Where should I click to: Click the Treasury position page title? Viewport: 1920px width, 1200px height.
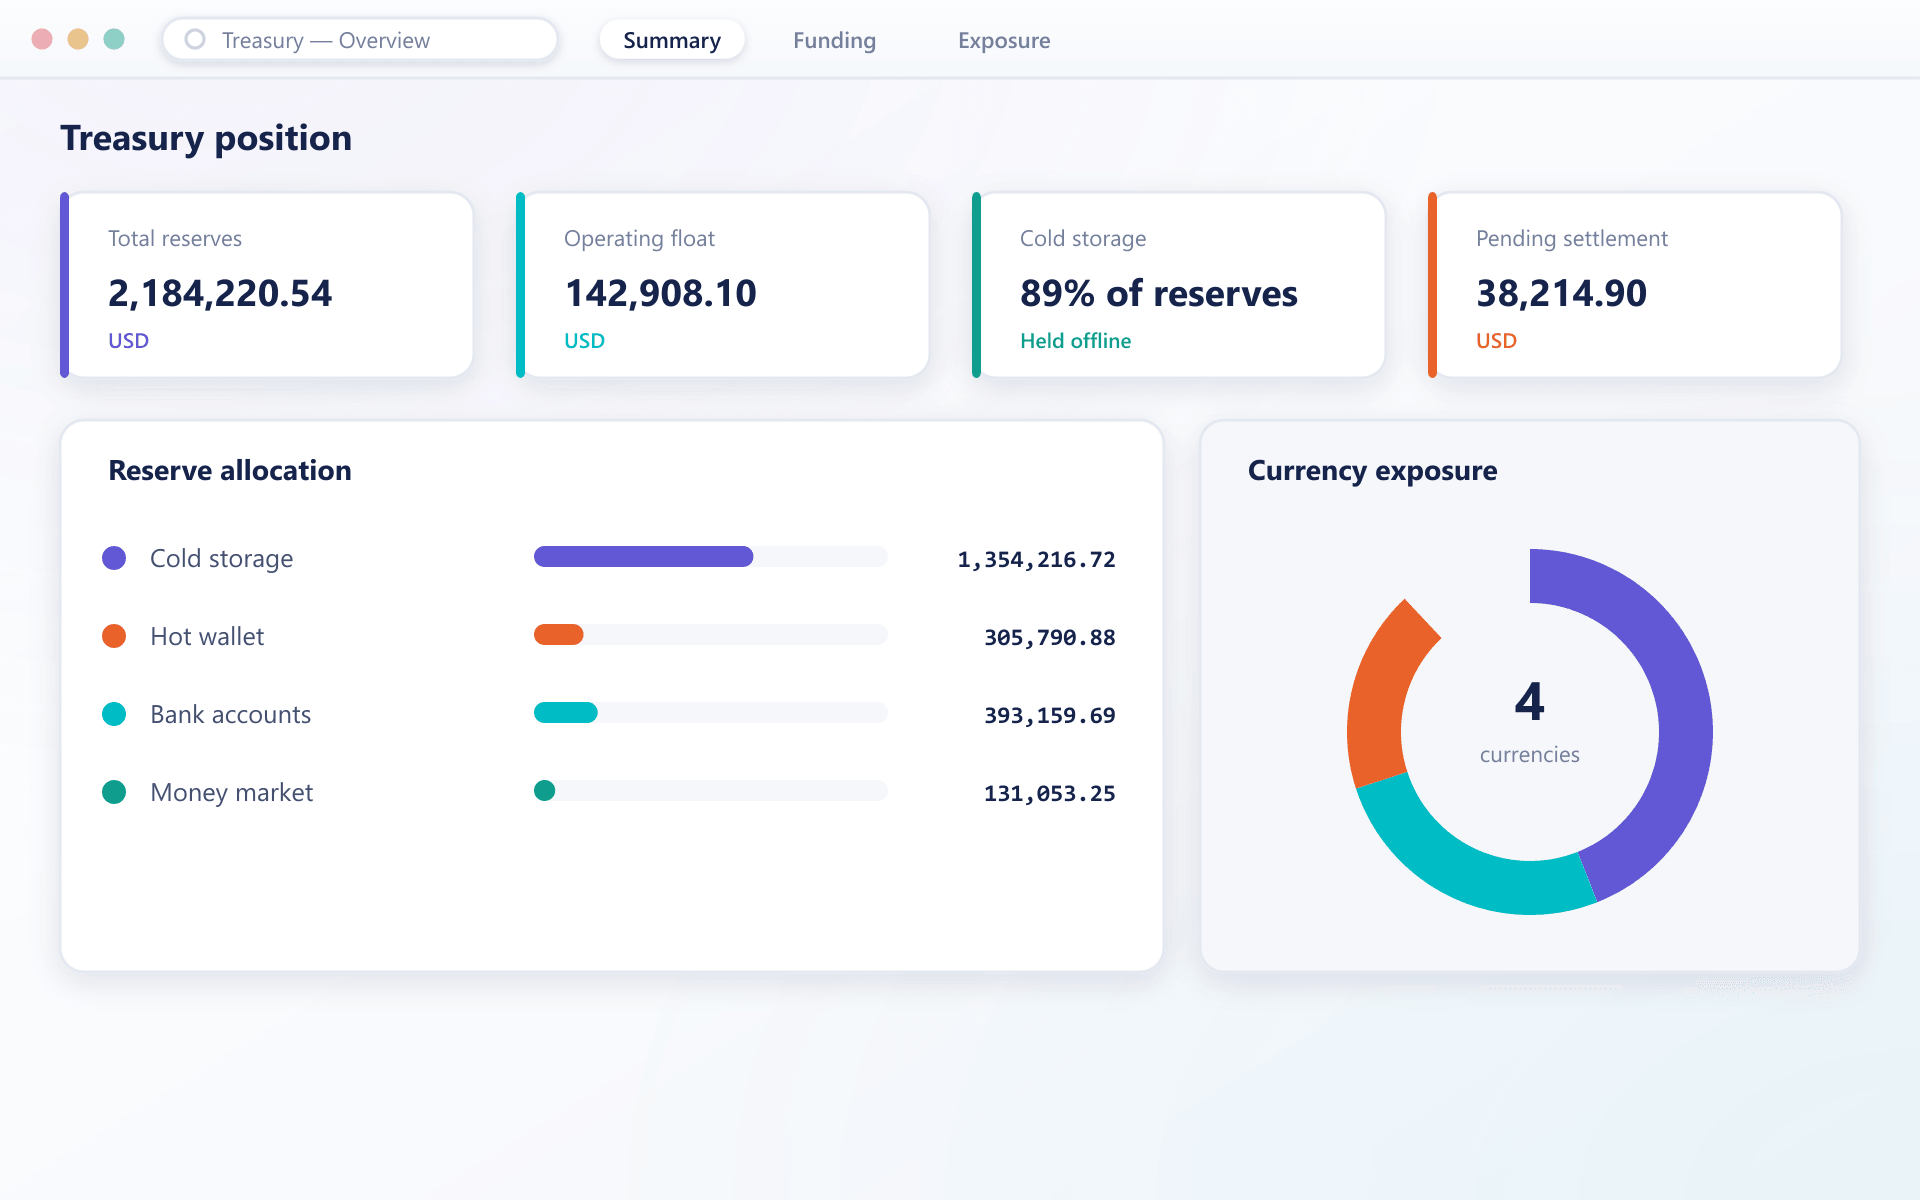[x=206, y=138]
